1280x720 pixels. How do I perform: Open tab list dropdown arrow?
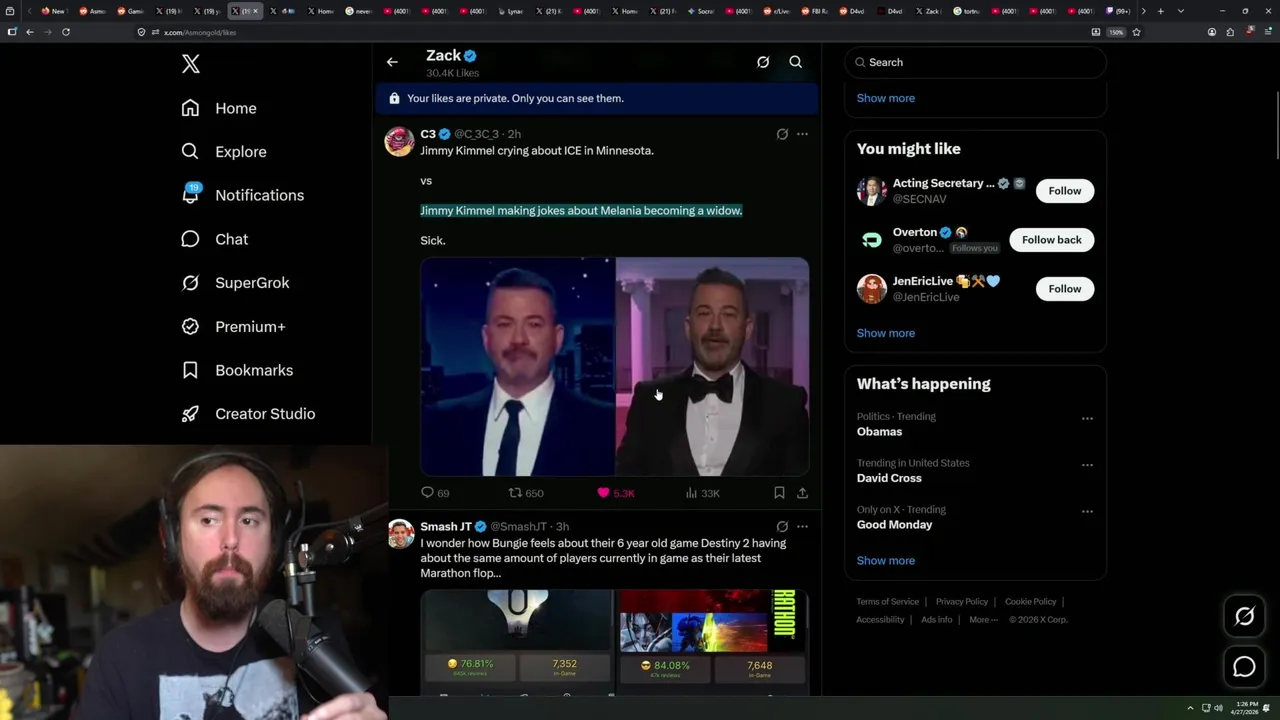tap(1181, 11)
